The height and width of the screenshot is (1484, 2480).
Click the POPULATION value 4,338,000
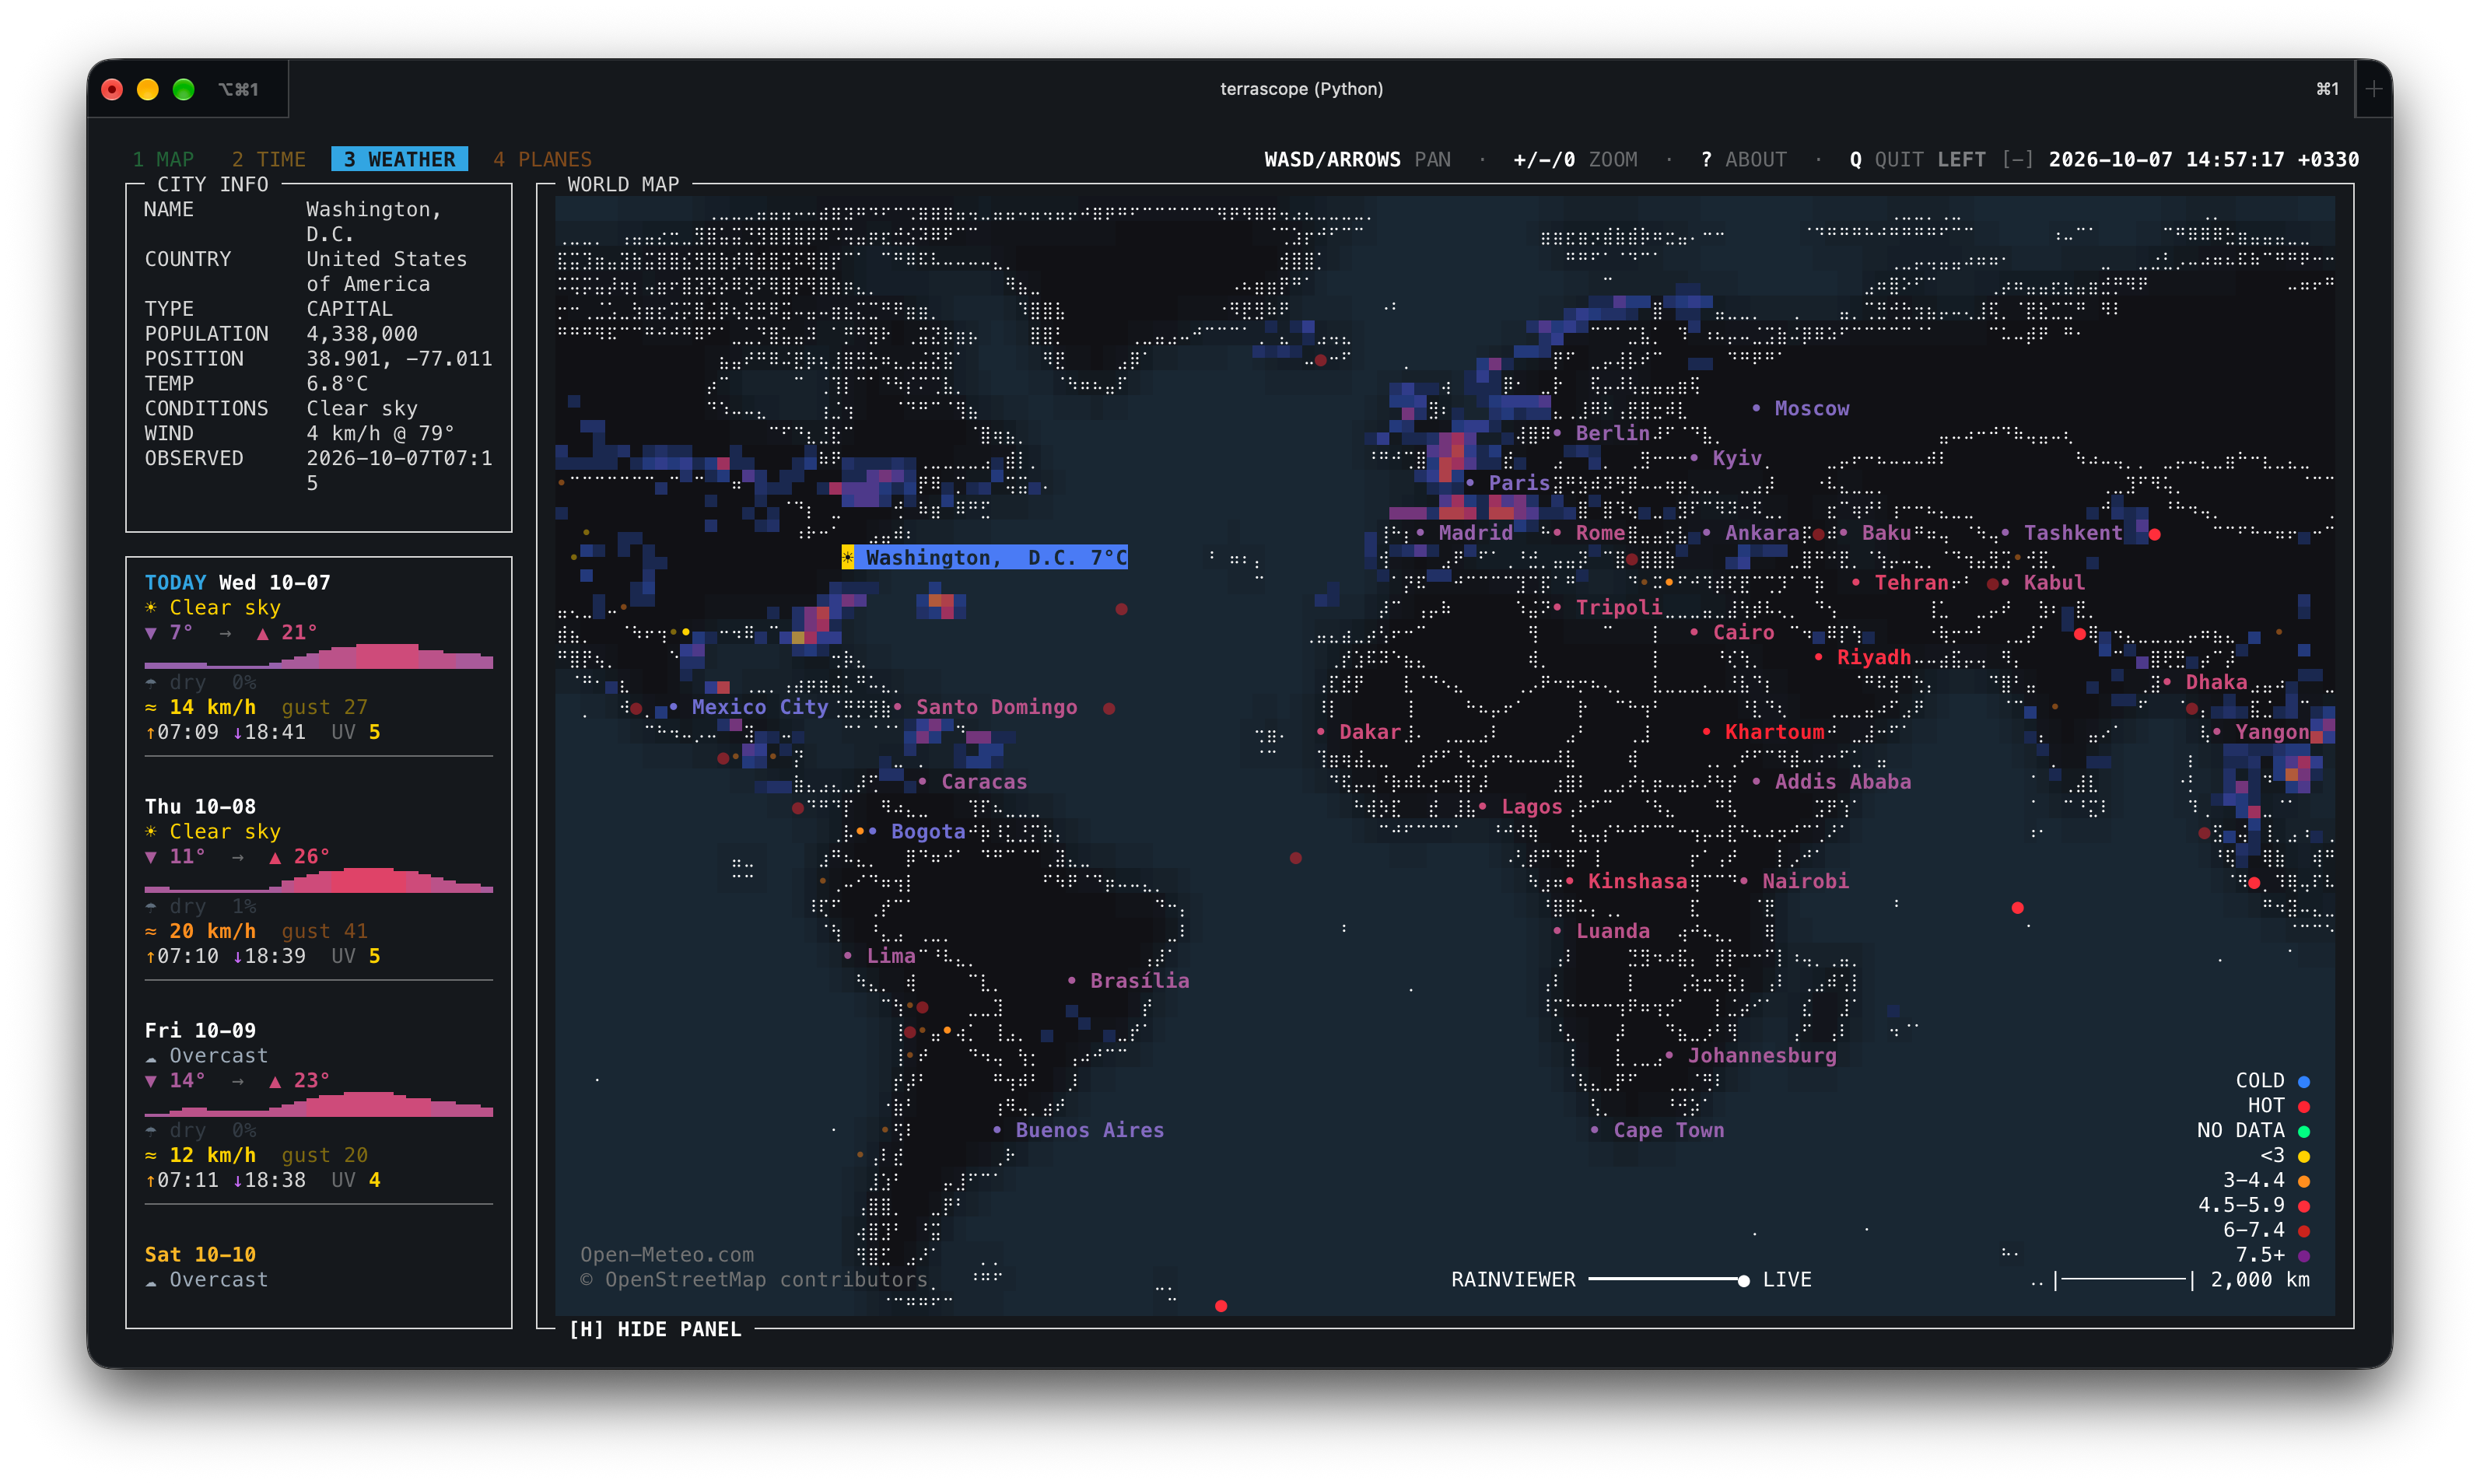pyautogui.click(x=362, y=333)
